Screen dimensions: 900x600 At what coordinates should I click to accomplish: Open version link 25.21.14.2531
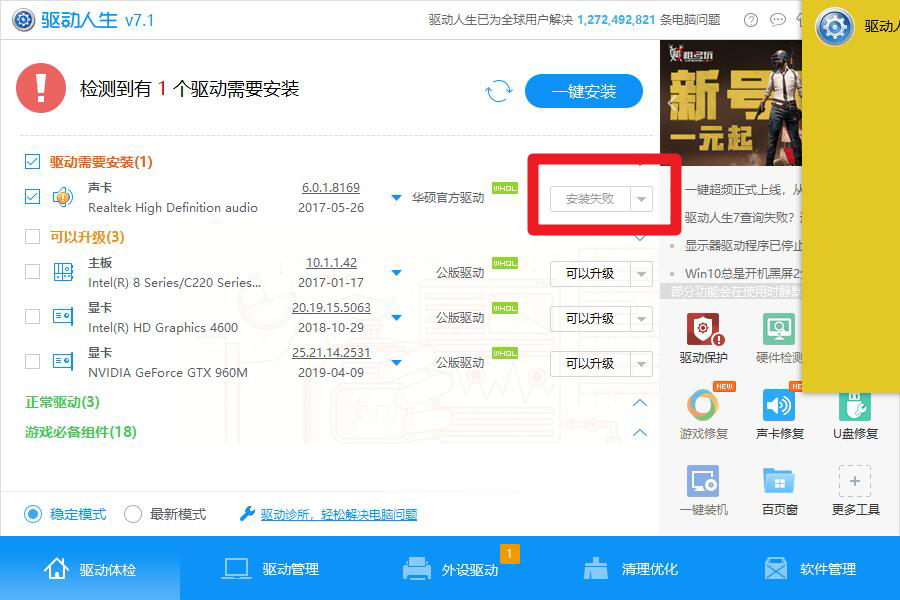(331, 353)
